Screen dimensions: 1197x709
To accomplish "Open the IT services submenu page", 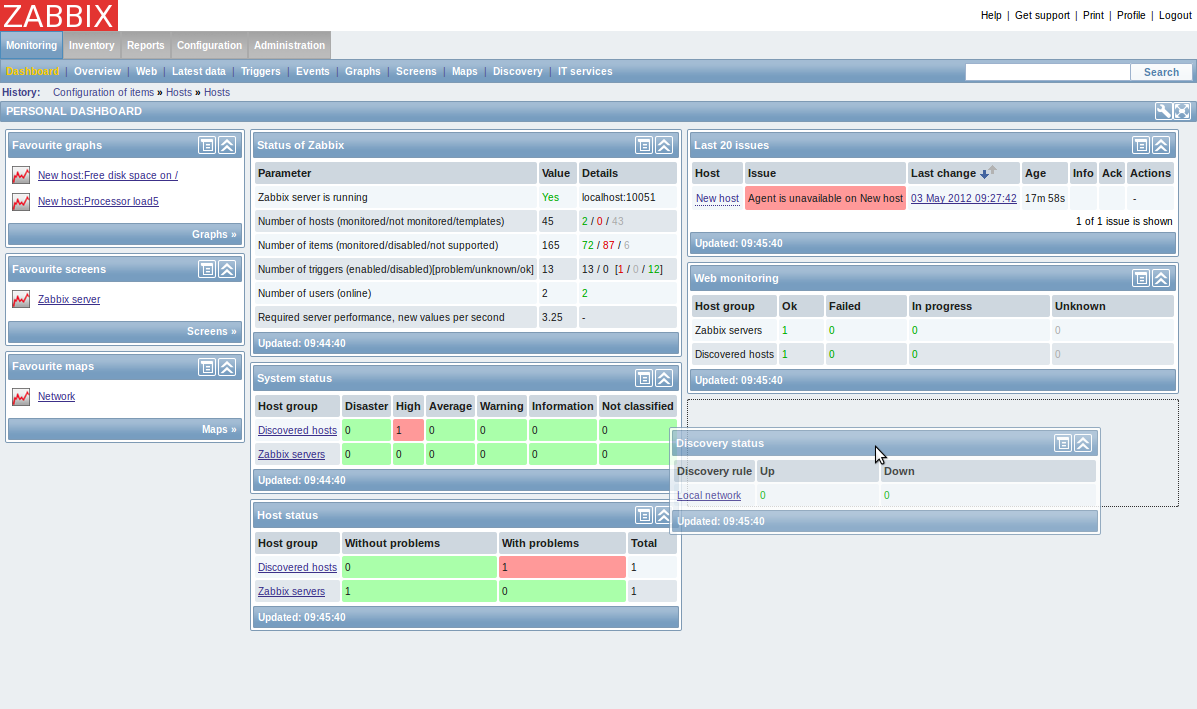I will 585,72.
